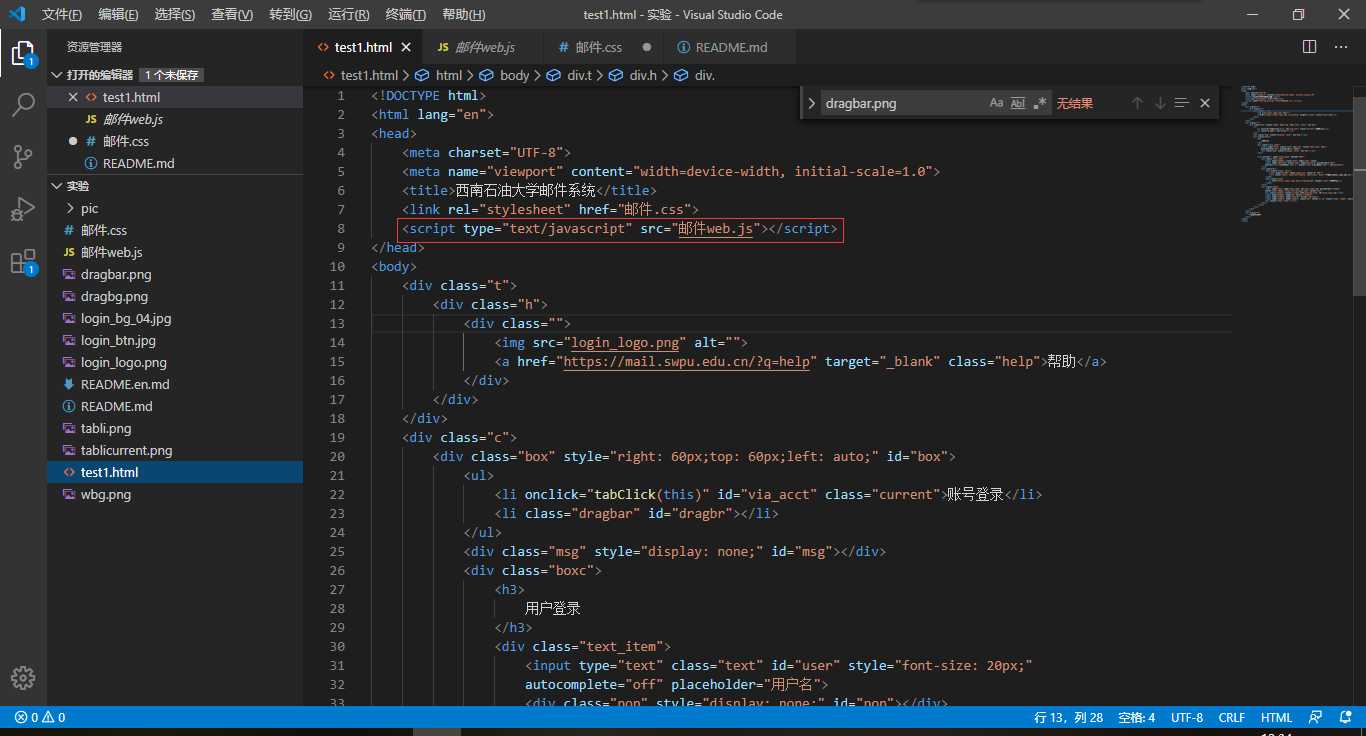Open tabli.png in file explorer
The height and width of the screenshot is (736, 1366).
pos(106,428)
